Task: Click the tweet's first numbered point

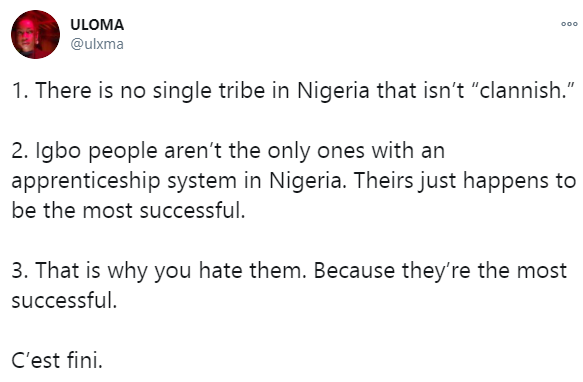Action: [x=293, y=90]
